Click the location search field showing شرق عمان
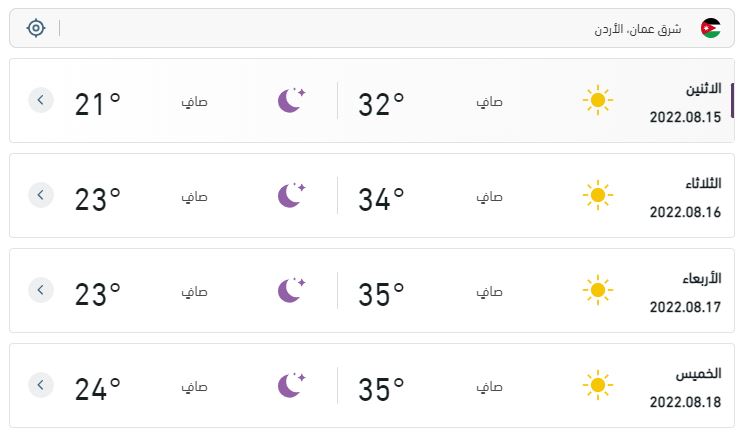This screenshot has height=434, width=753. point(372,28)
